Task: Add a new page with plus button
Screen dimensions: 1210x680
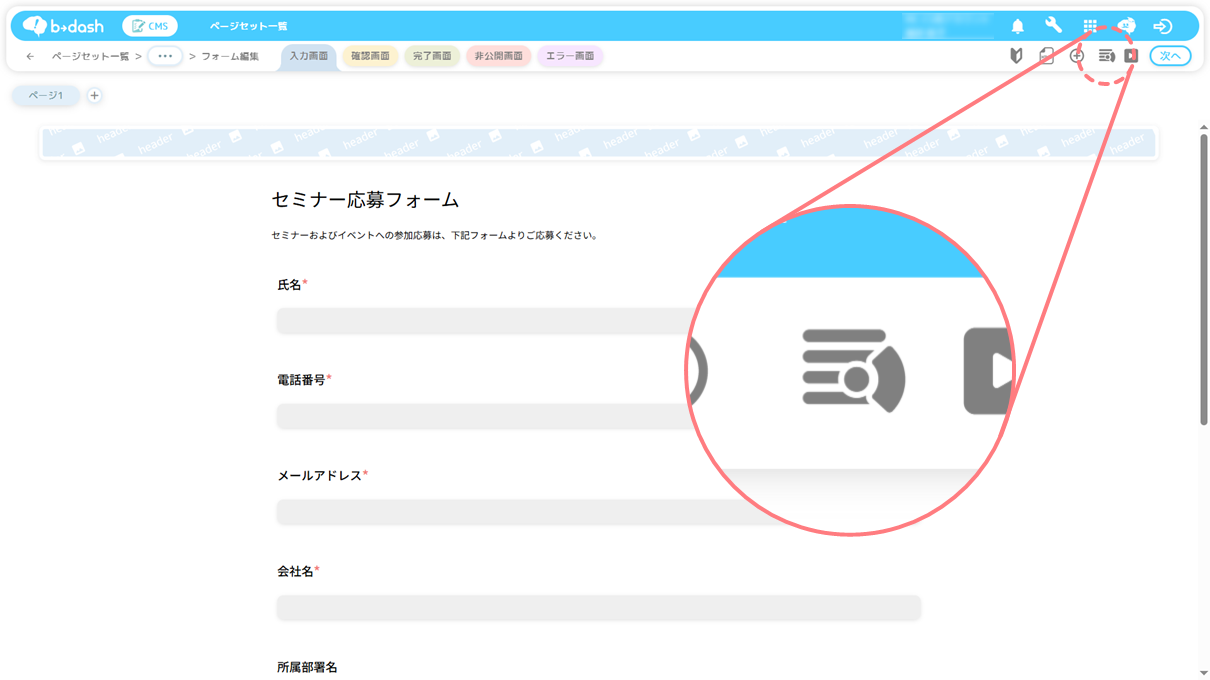Action: 94,96
